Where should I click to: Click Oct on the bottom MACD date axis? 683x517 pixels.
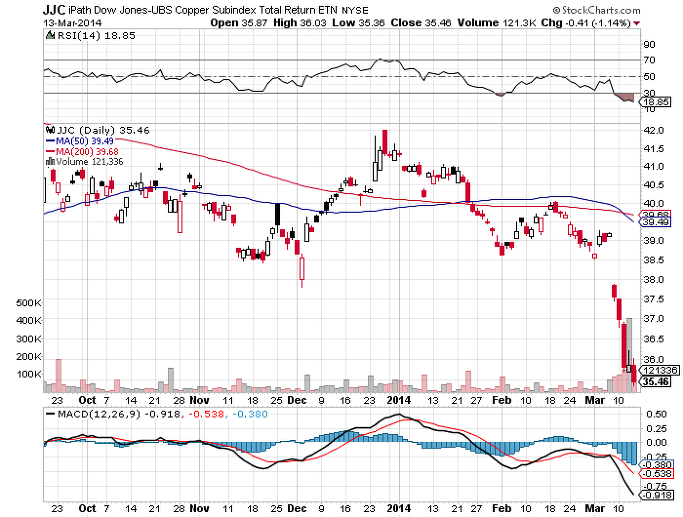[x=87, y=508]
